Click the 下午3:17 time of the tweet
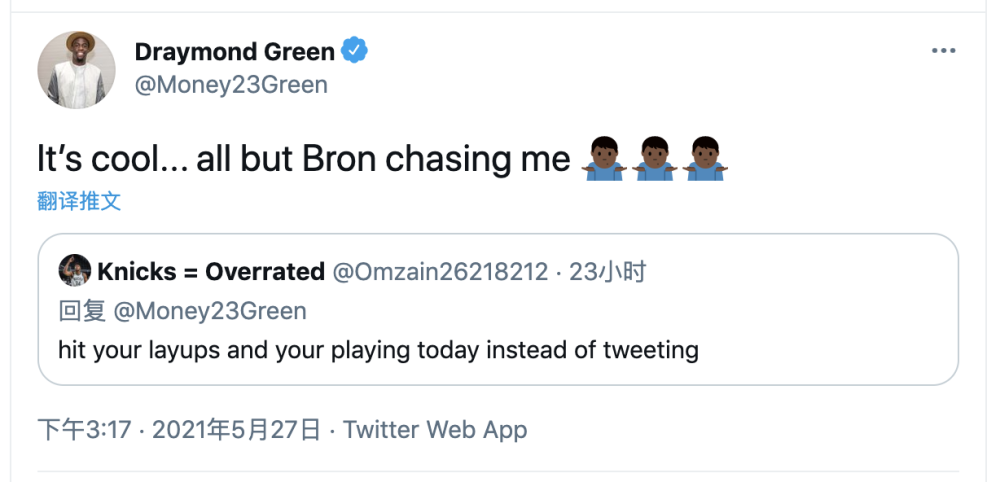This screenshot has height=482, width=1000. [x=84, y=430]
